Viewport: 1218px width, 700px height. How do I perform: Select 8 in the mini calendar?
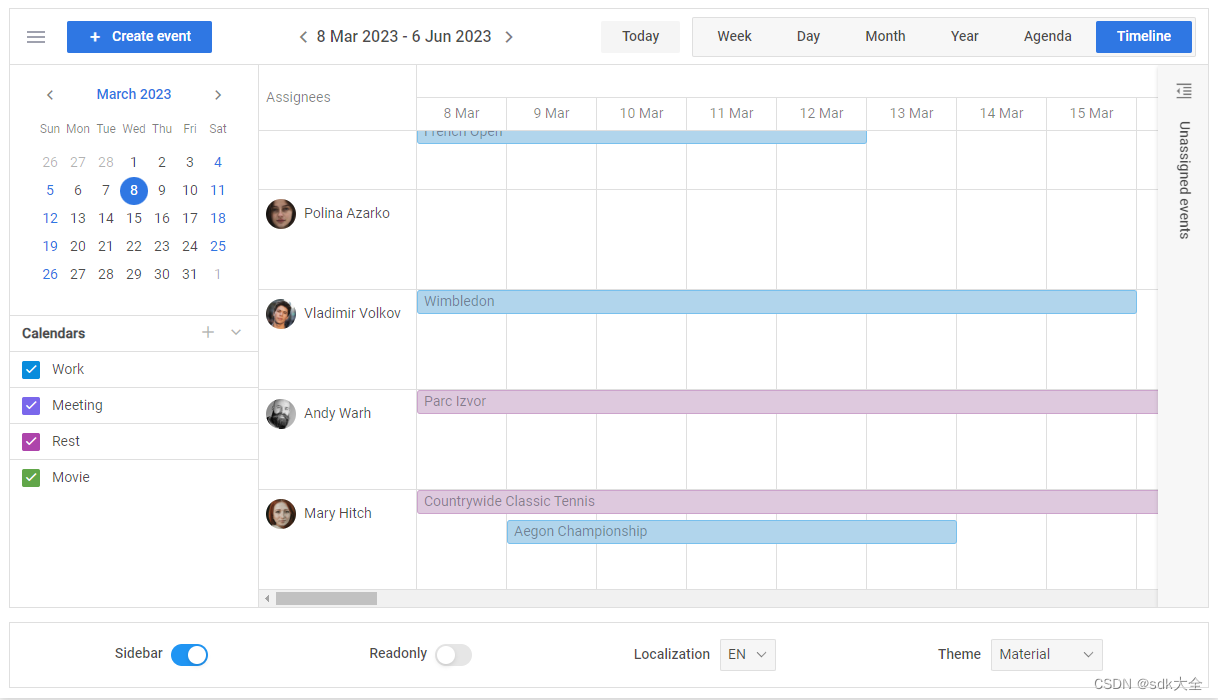tap(134, 191)
